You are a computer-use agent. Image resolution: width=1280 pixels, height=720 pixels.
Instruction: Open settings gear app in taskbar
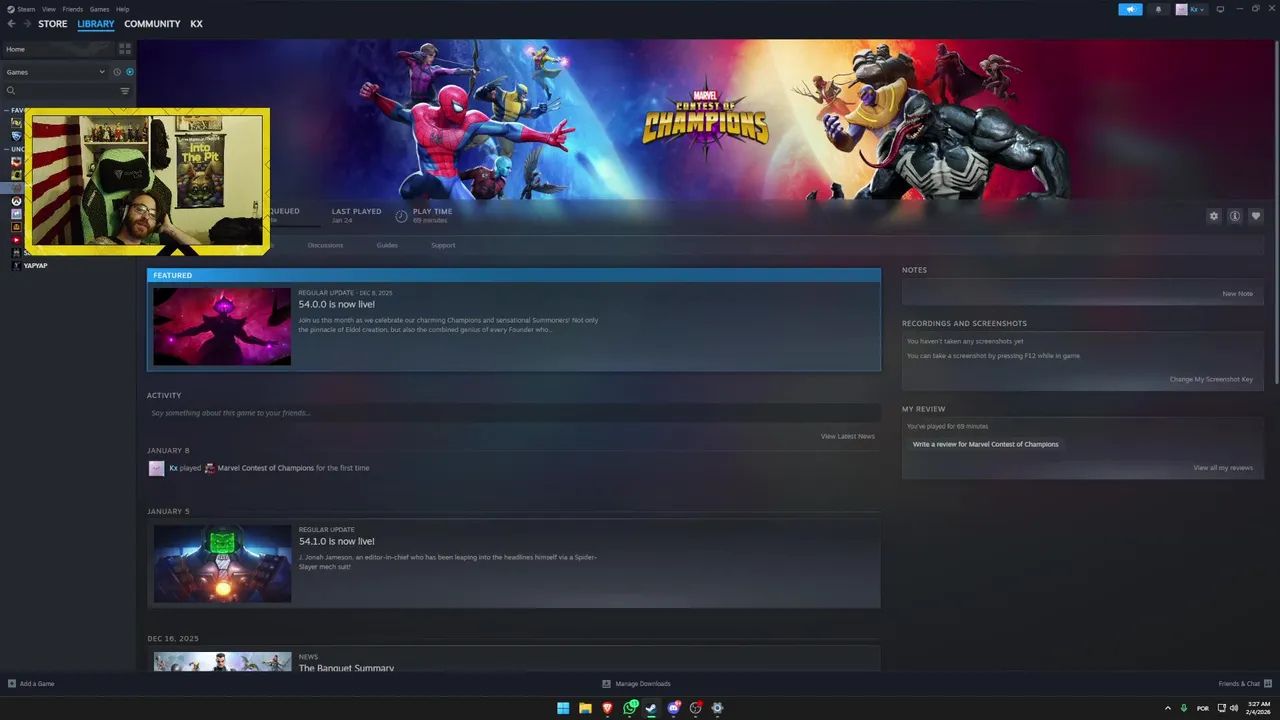coord(717,708)
